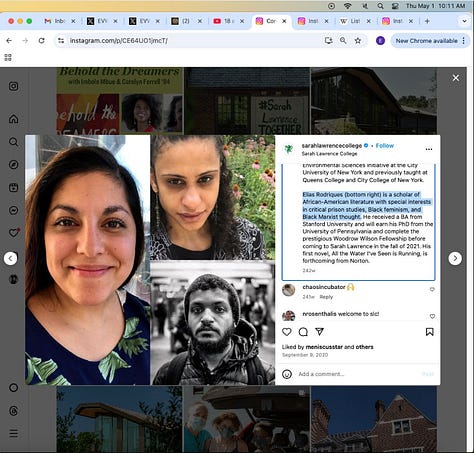
Task: Like chaosincubator's comment
Action: (432, 289)
